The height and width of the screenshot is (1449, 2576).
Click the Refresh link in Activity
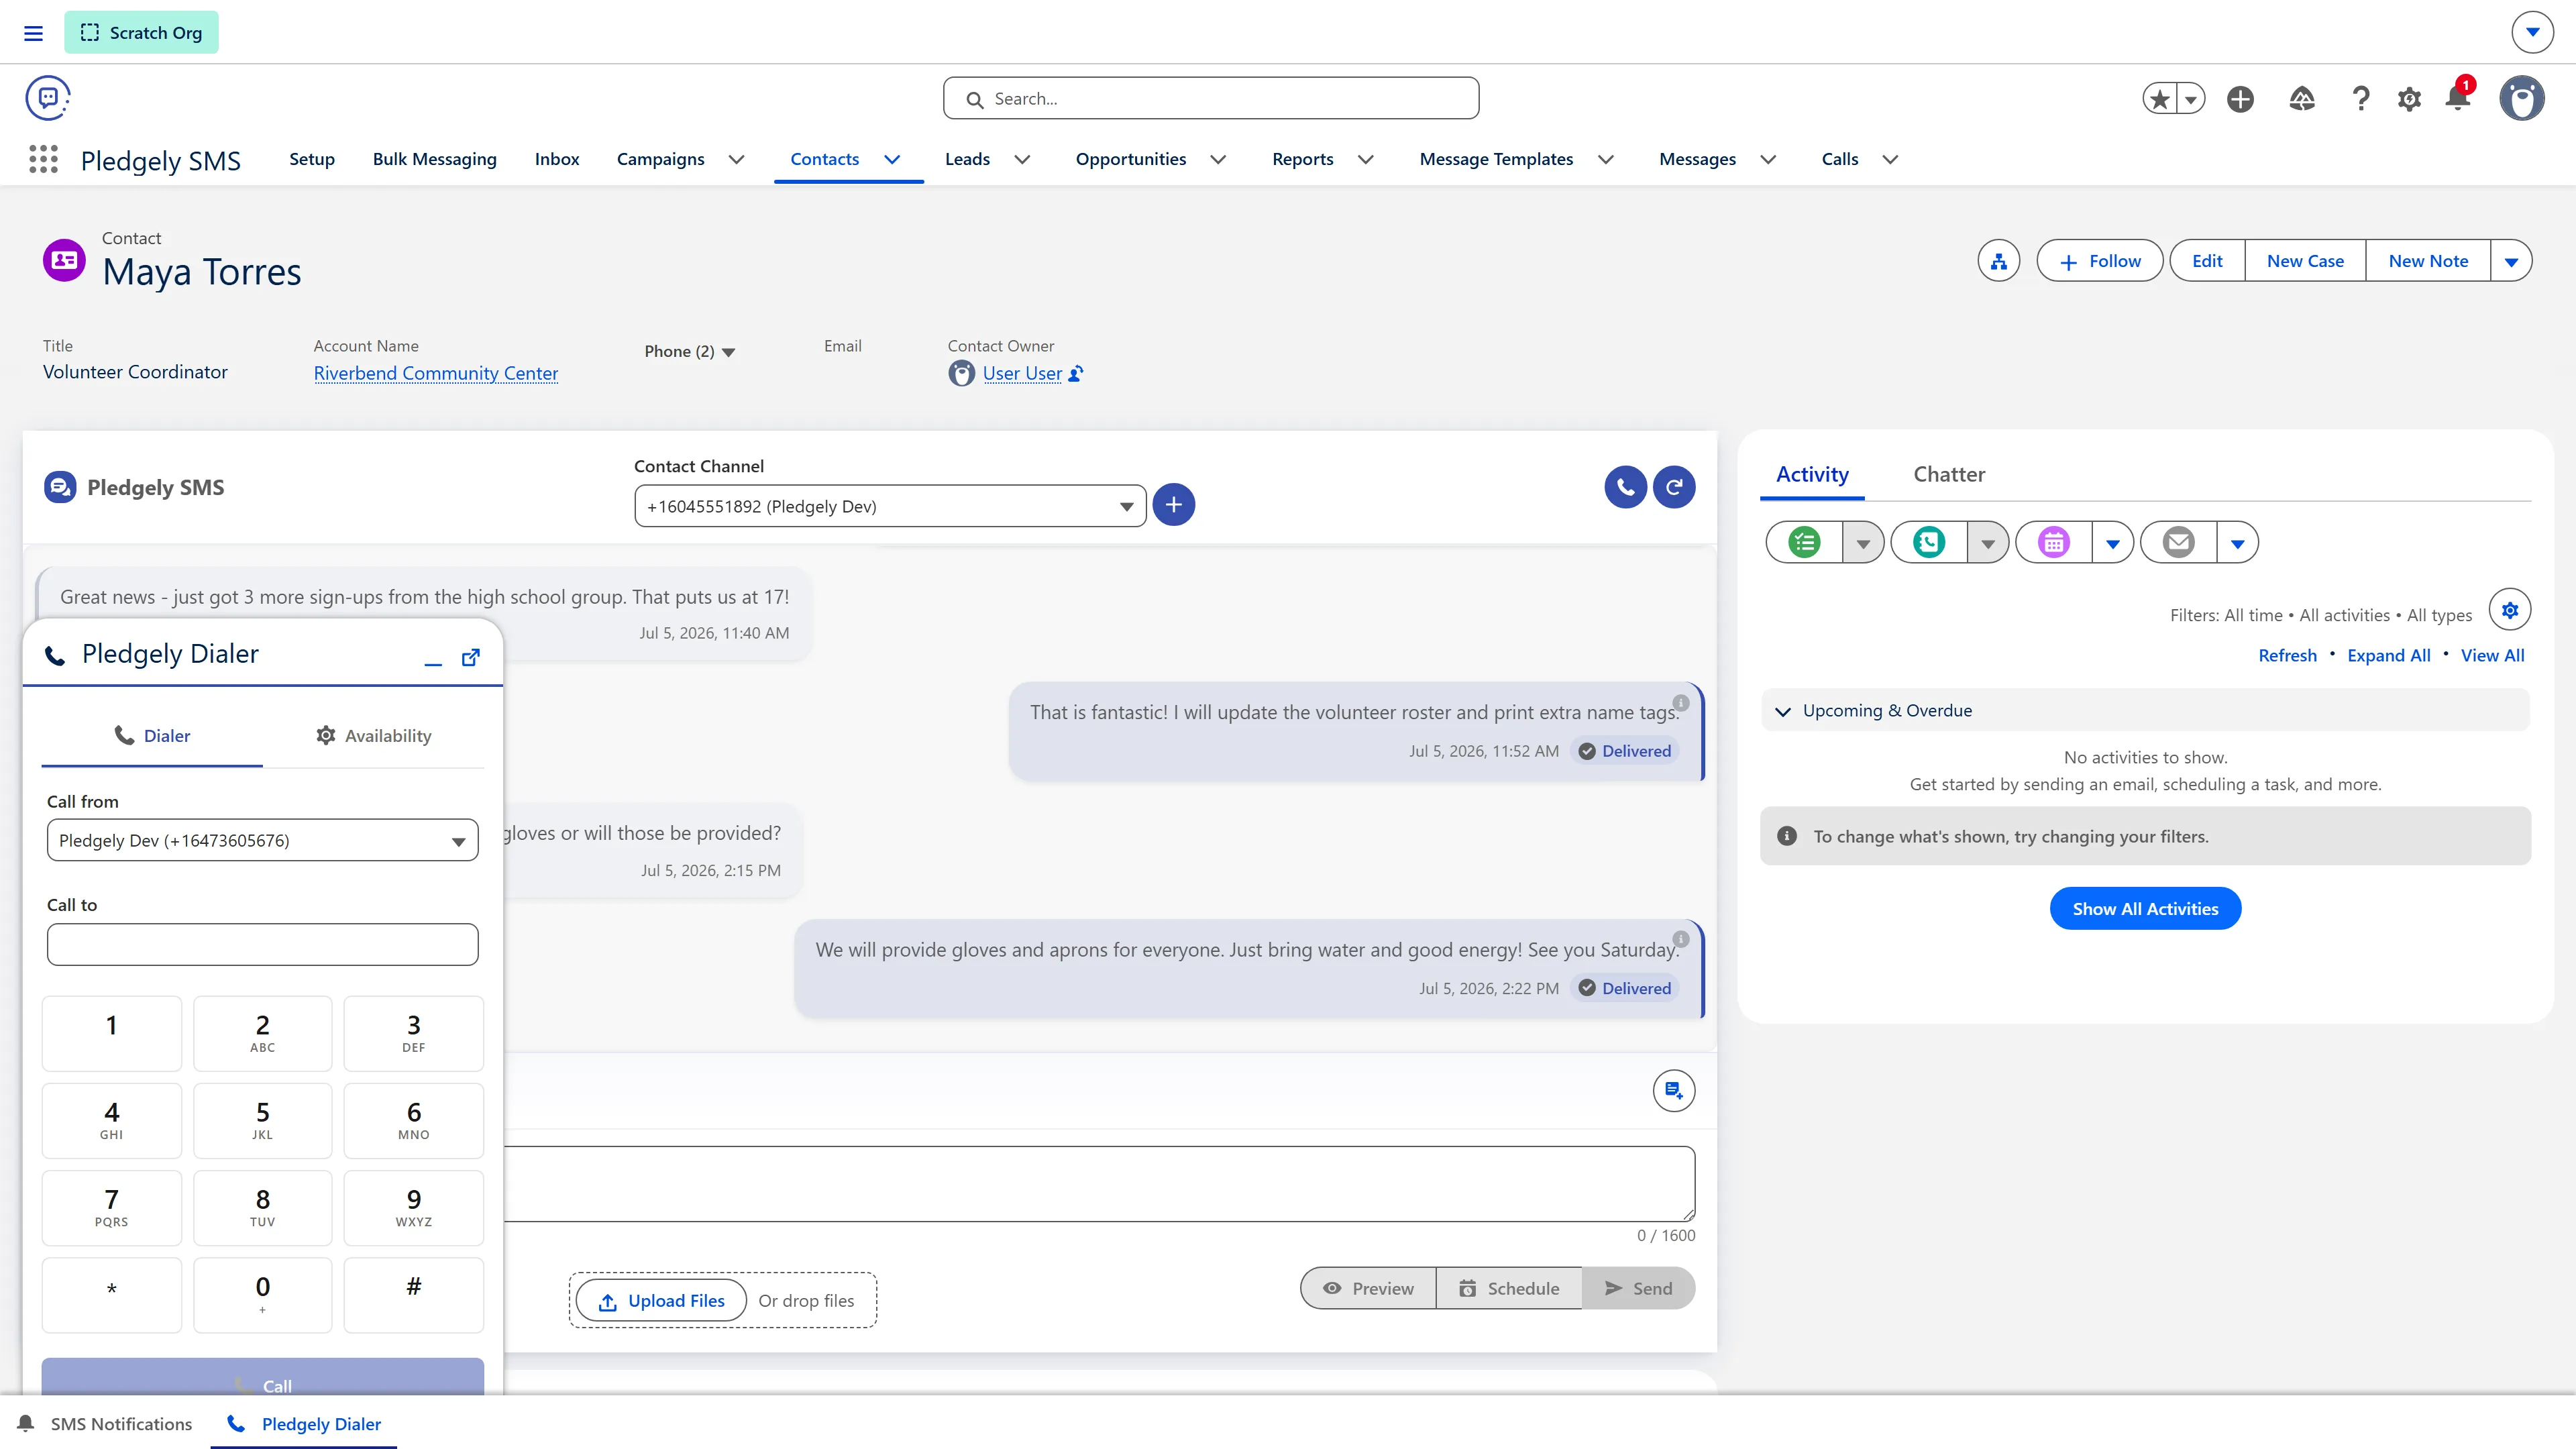click(x=2287, y=656)
